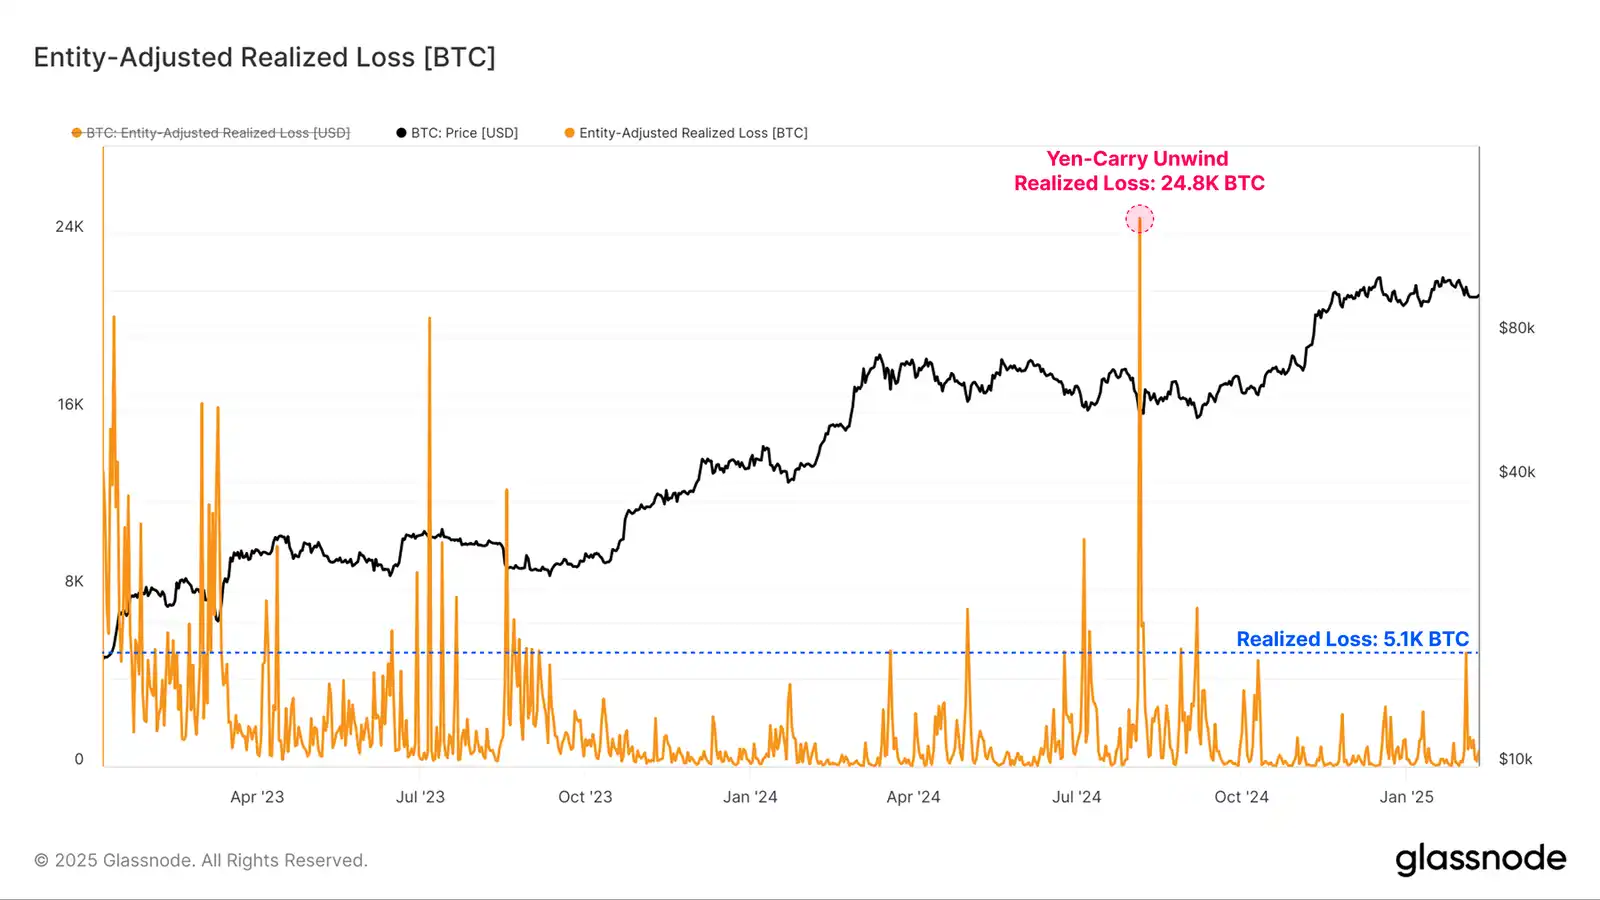Click orange dot beside struck-through USD legend
This screenshot has width=1600, height=900.
pyautogui.click(x=76, y=133)
